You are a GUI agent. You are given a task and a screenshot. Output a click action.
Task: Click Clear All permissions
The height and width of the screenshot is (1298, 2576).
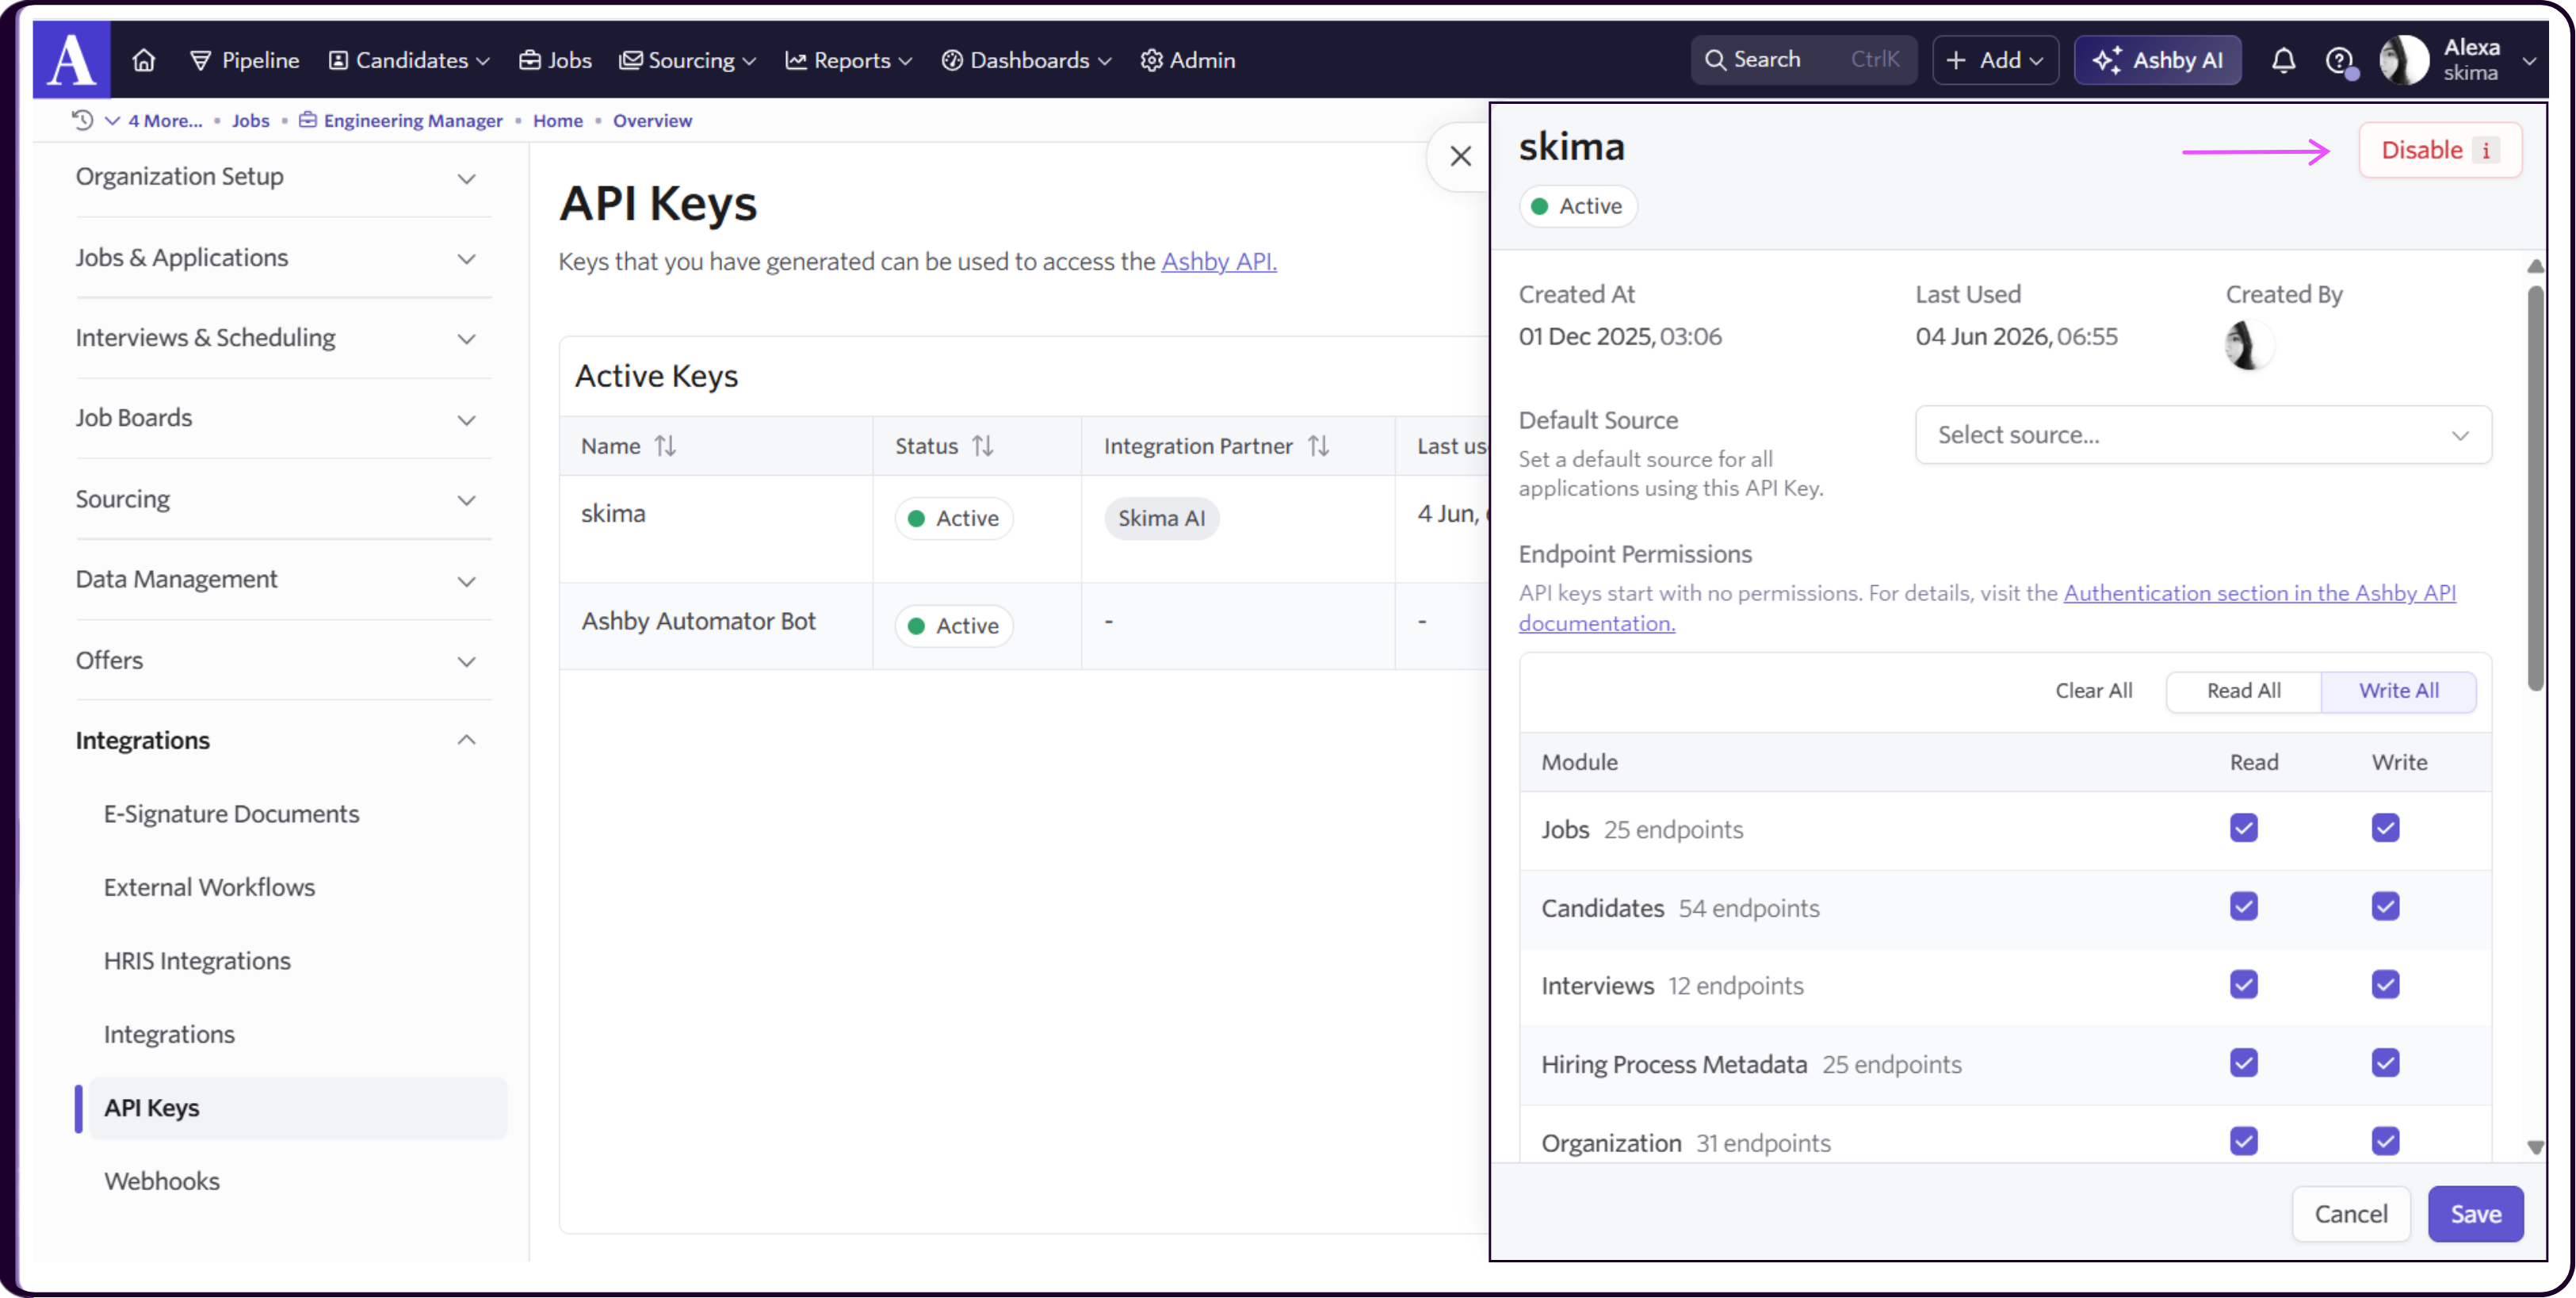tap(2093, 691)
